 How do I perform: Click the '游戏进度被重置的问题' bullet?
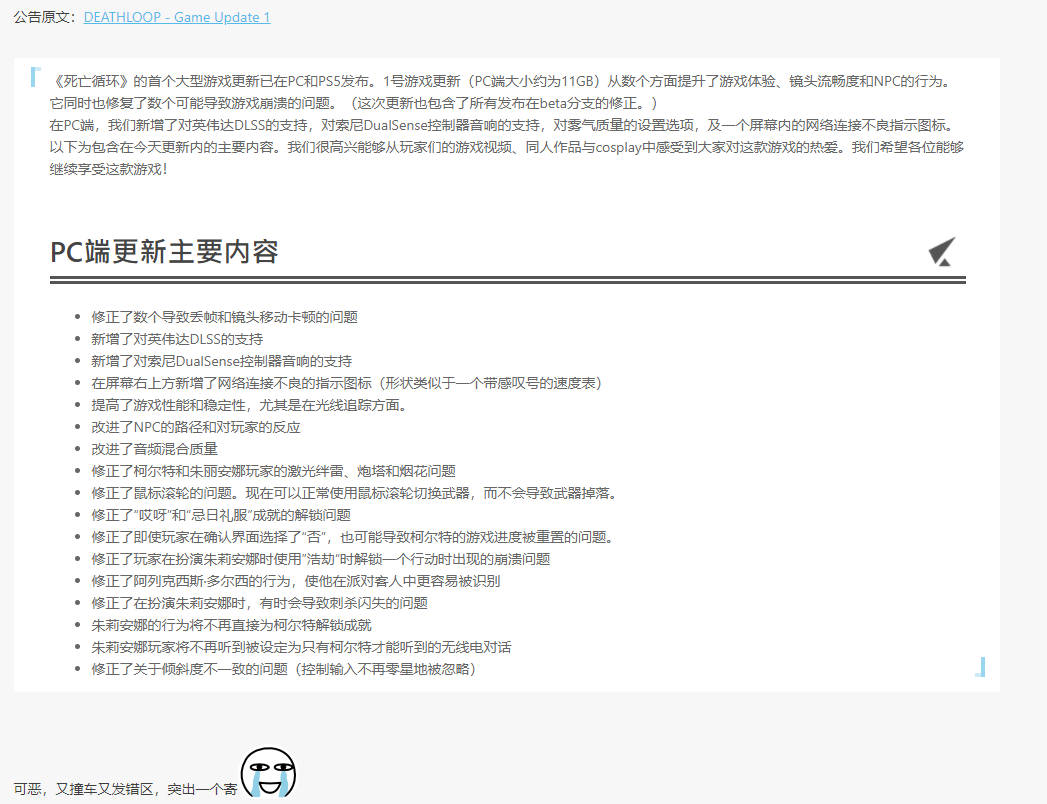point(353,538)
